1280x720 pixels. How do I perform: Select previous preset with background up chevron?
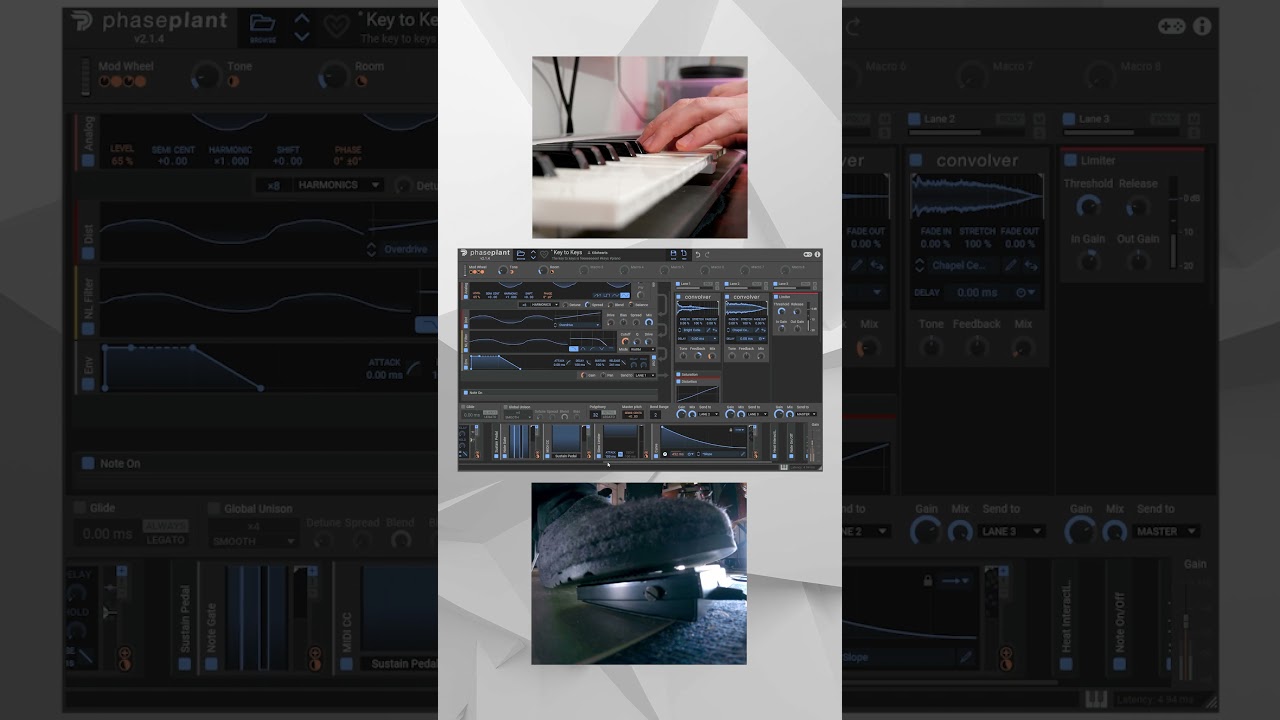(302, 19)
